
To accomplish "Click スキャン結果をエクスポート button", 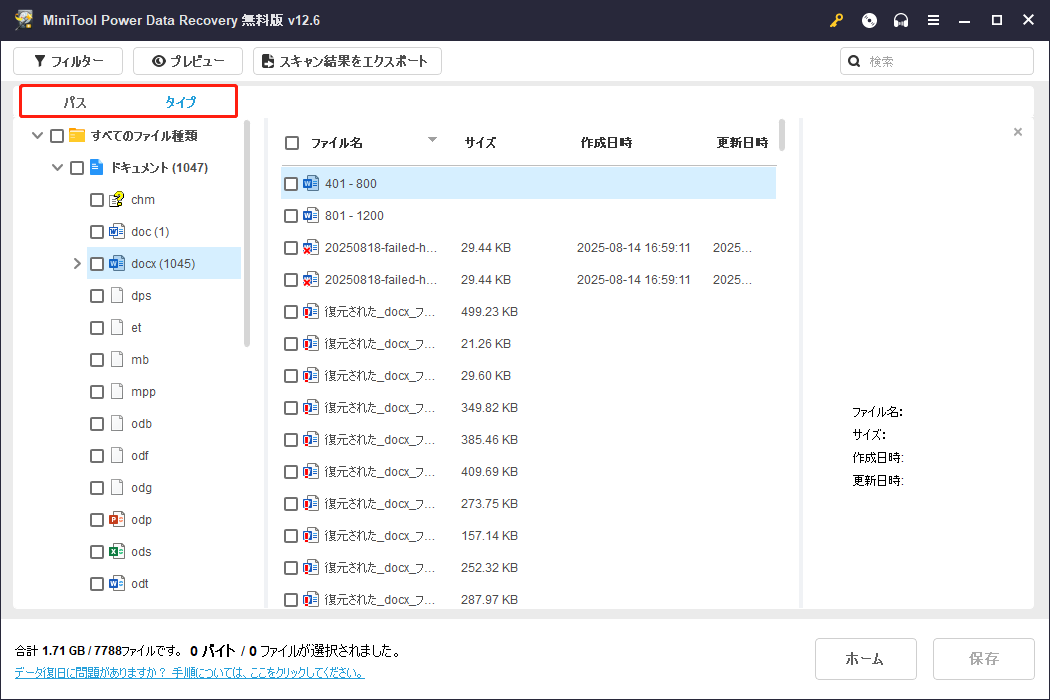I will point(347,61).
